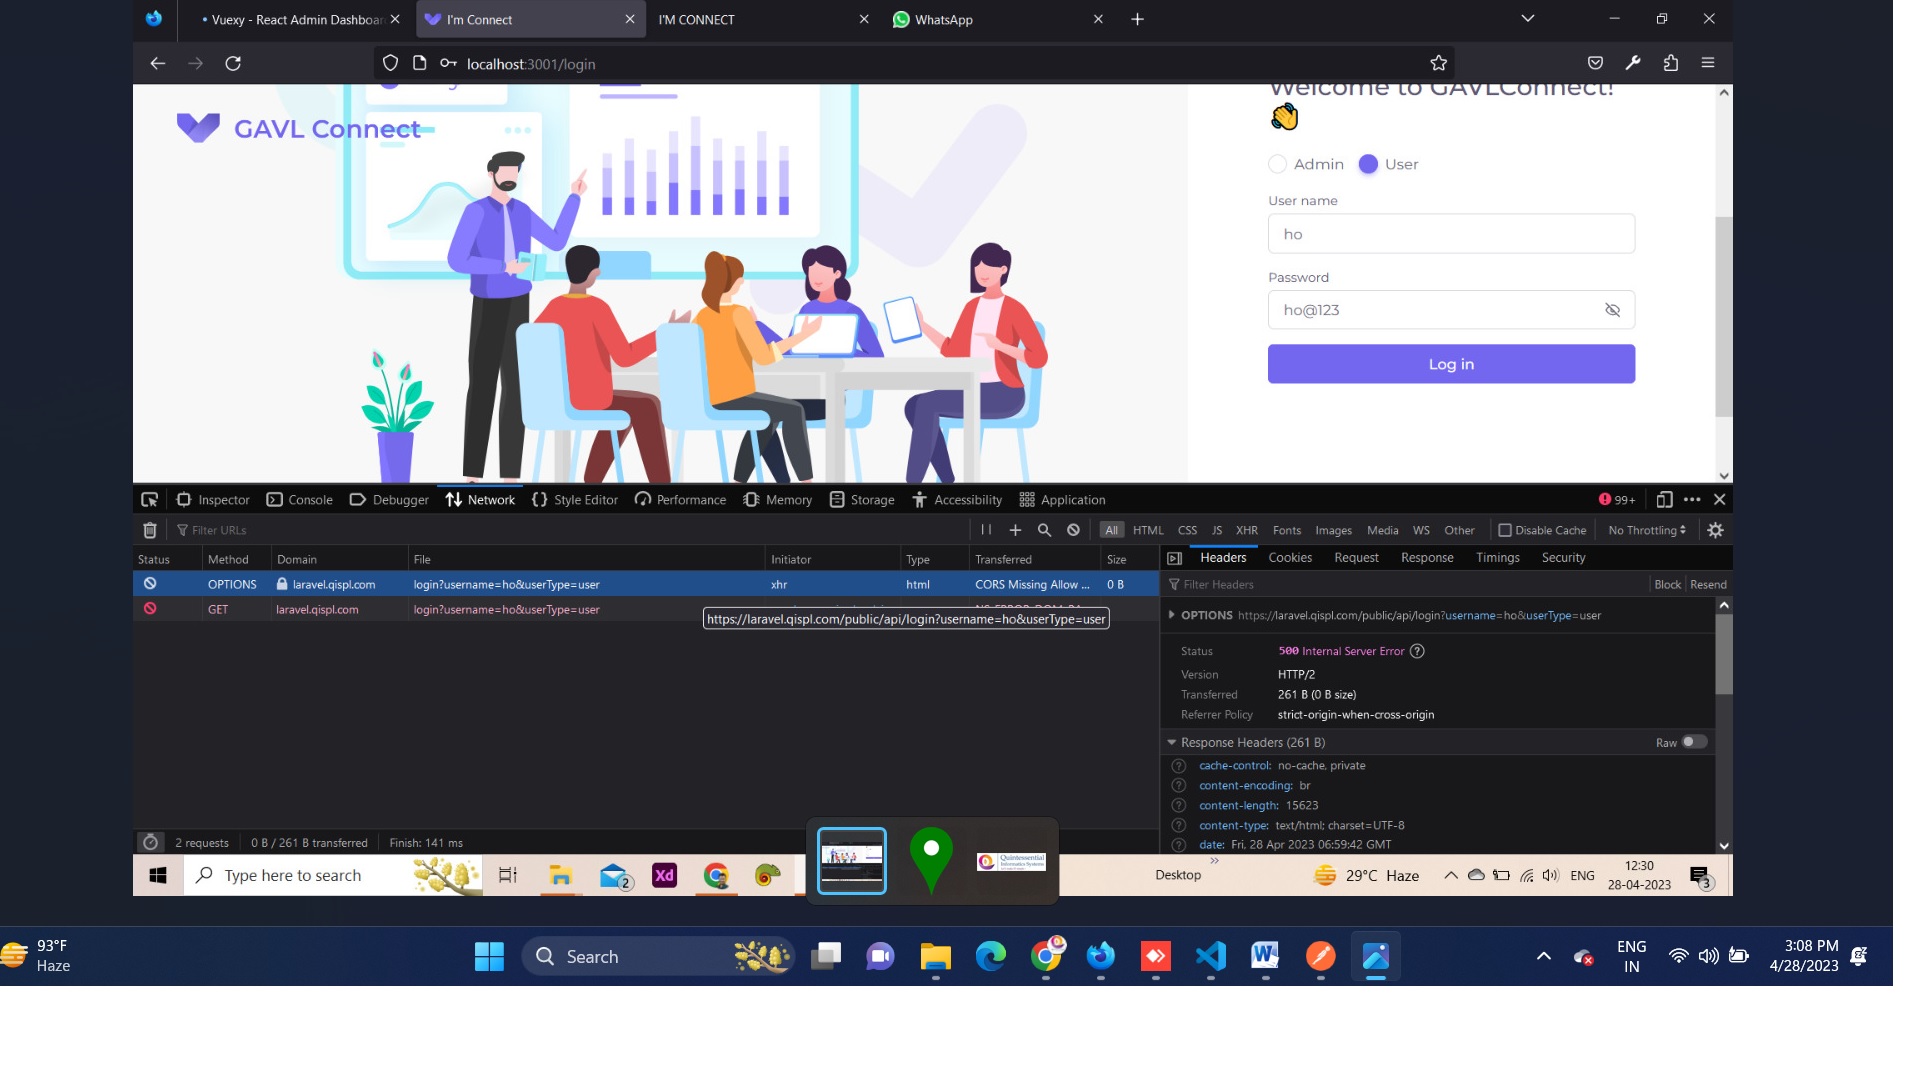Enable Disable Cache checkbox

(x=1504, y=530)
